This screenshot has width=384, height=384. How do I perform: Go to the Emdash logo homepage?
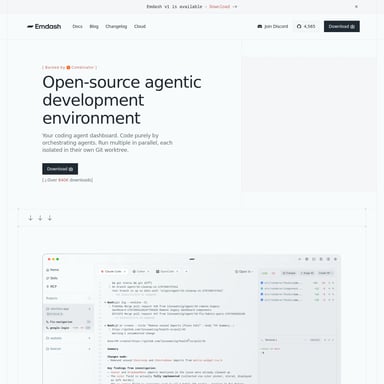click(x=44, y=26)
